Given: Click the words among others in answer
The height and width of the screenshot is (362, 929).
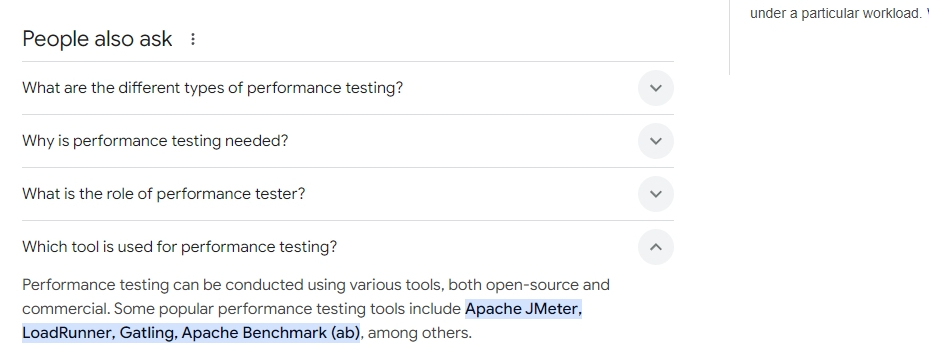Looking at the screenshot, I should (x=419, y=333).
